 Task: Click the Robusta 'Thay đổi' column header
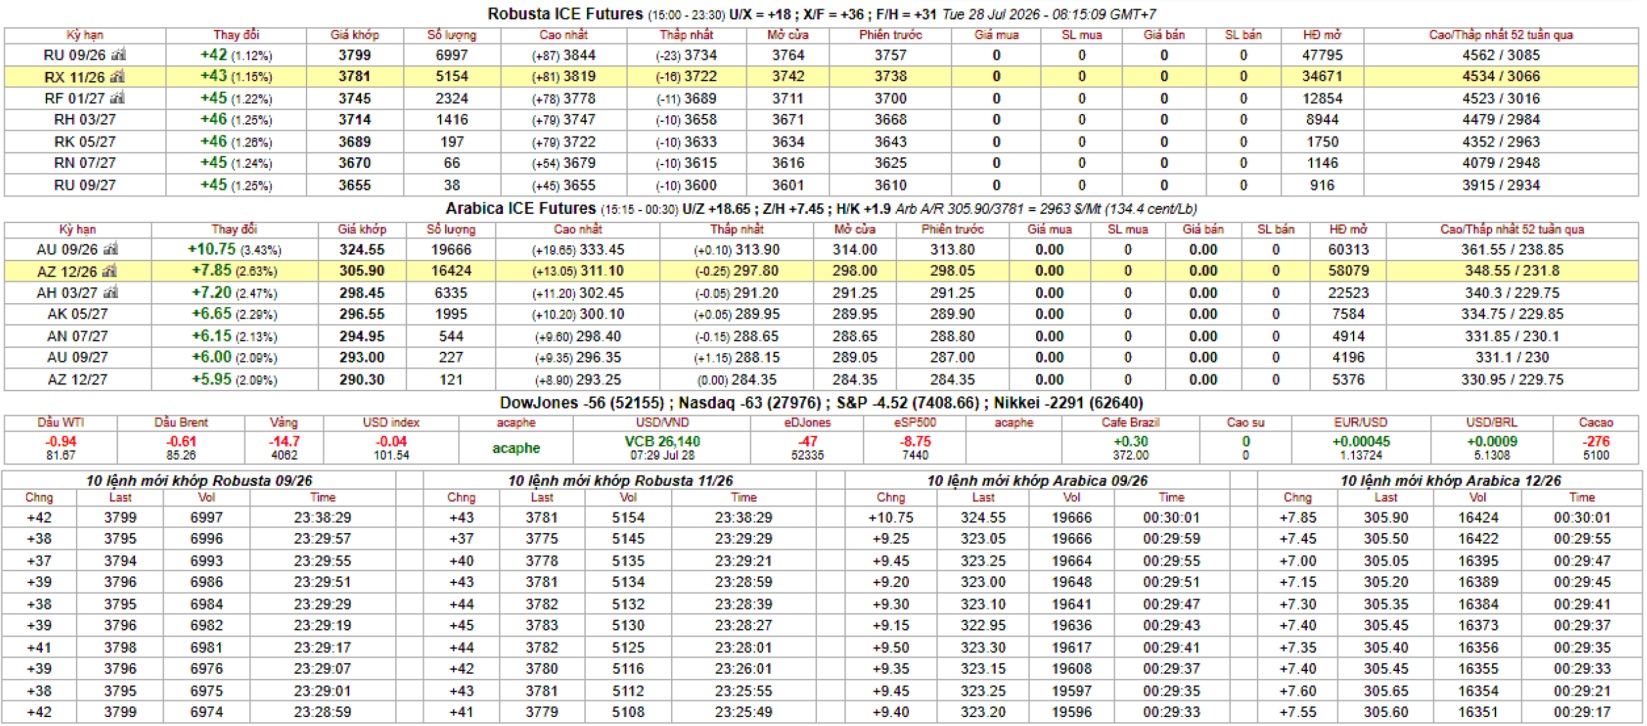(x=235, y=34)
